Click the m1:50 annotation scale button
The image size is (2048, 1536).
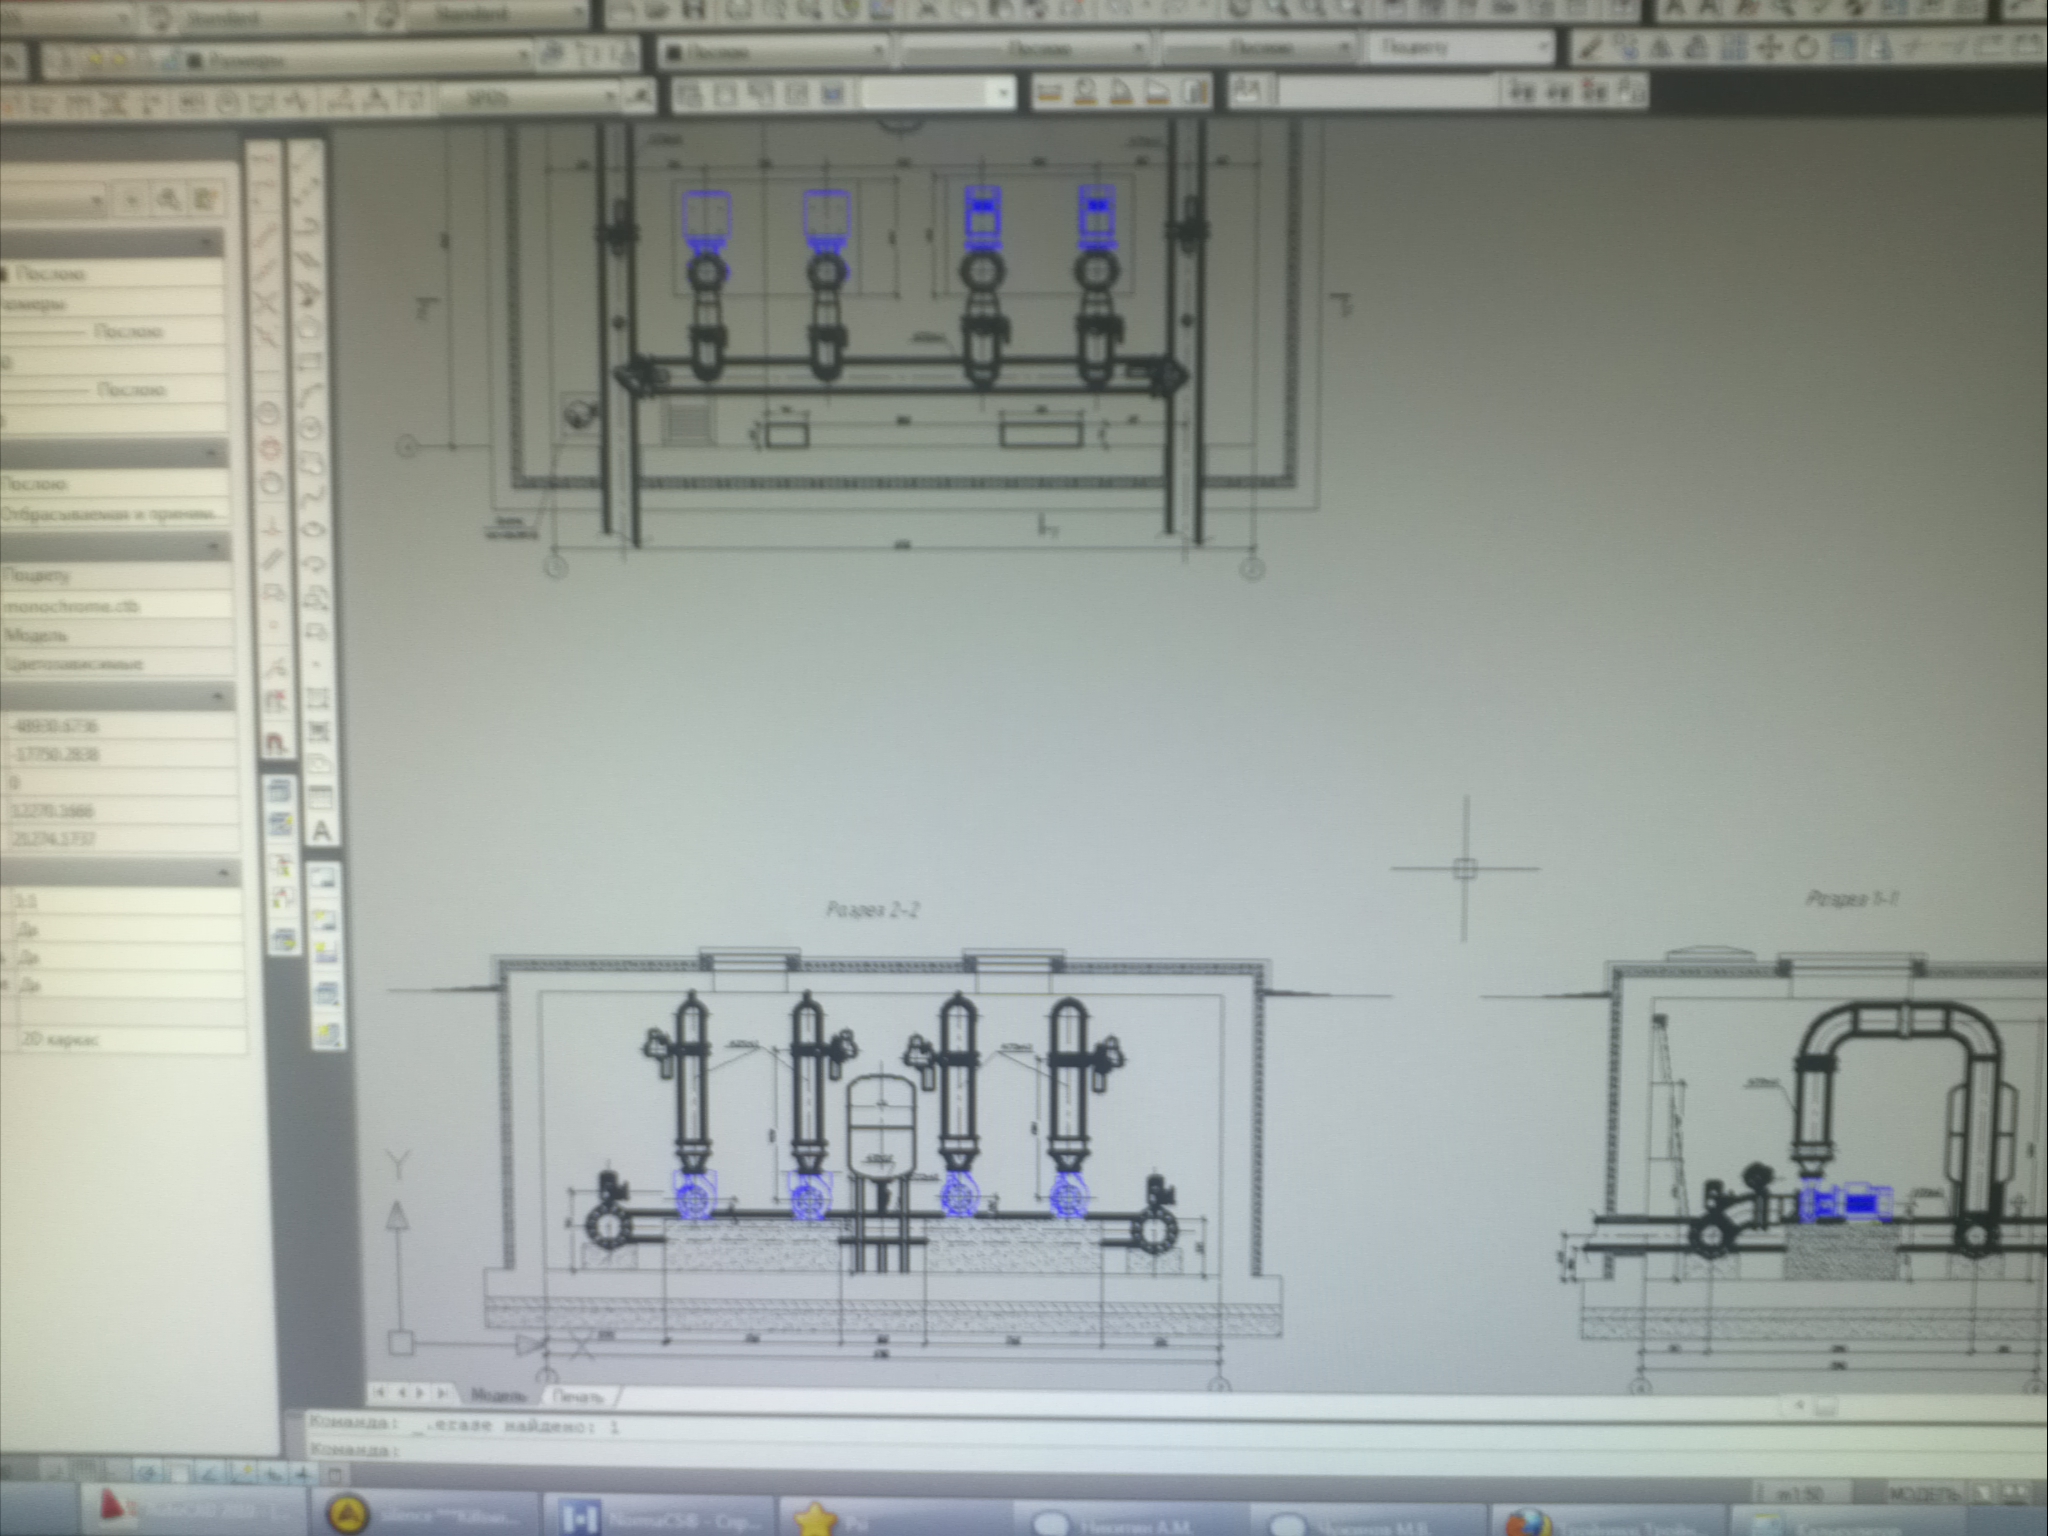[1800, 1494]
